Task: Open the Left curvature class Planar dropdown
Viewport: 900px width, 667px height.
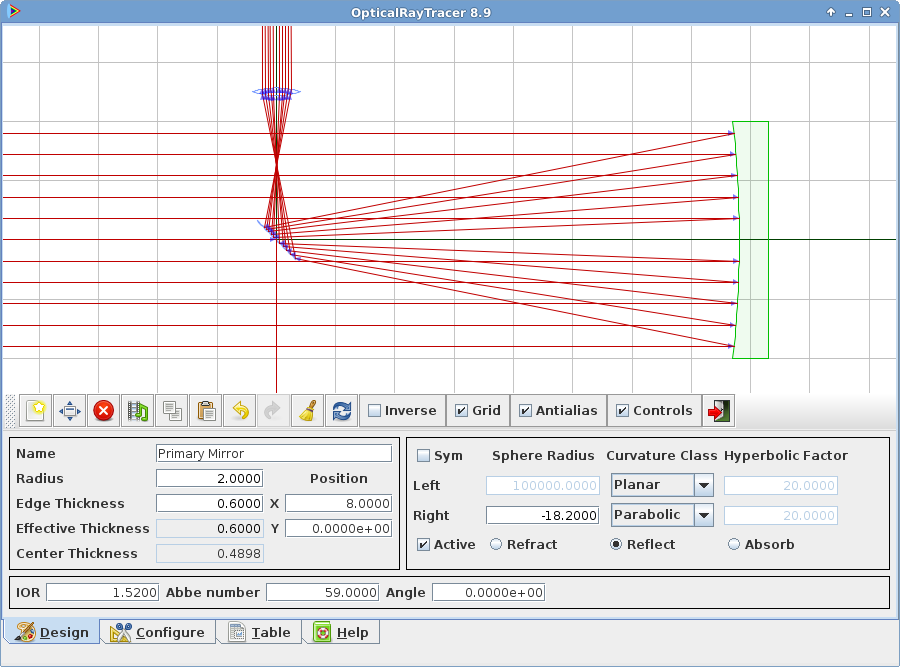Action: [703, 486]
